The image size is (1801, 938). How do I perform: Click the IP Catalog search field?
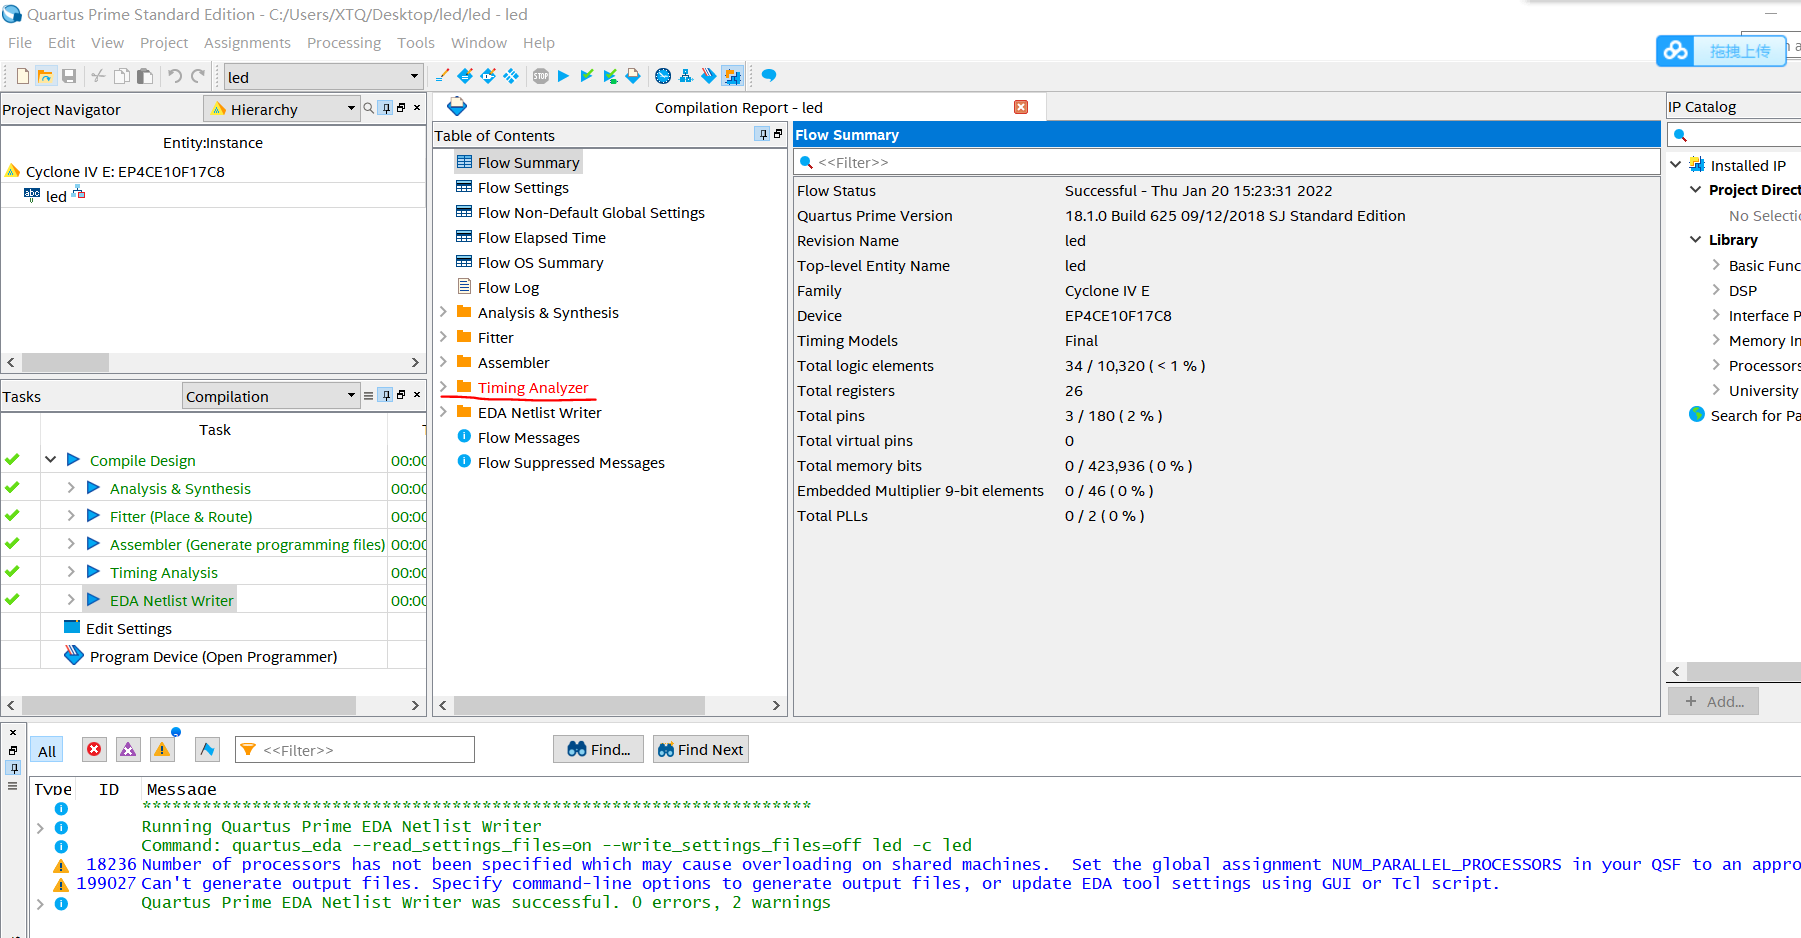point(1734,135)
